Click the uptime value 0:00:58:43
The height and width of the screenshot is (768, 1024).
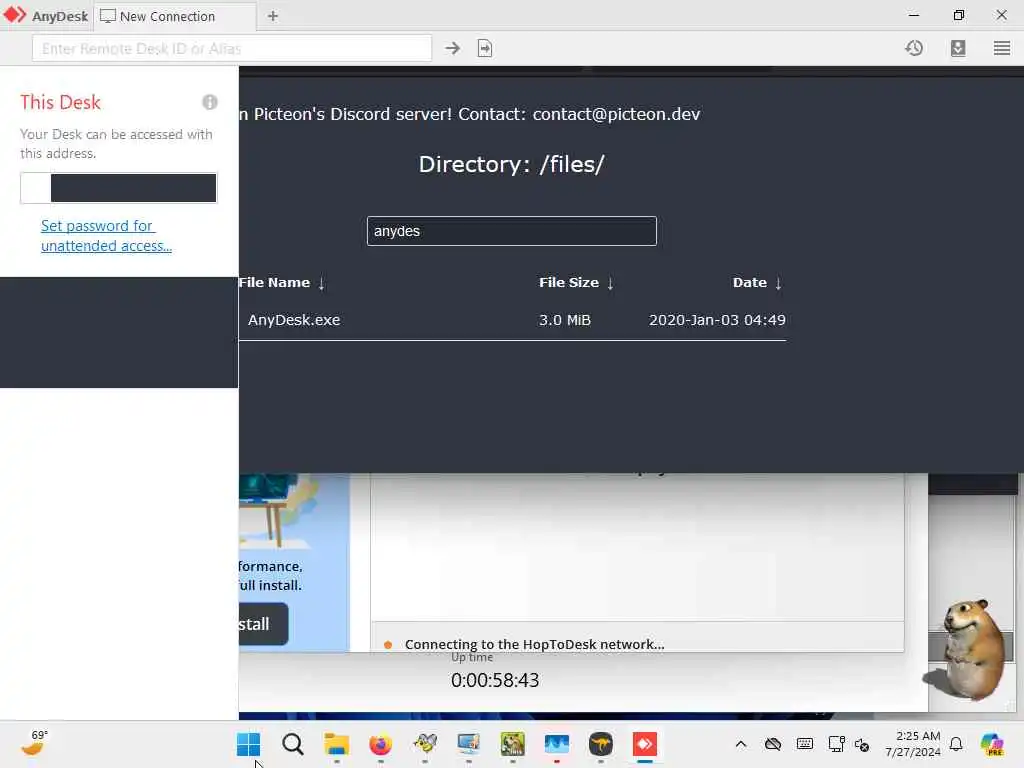[x=495, y=680]
